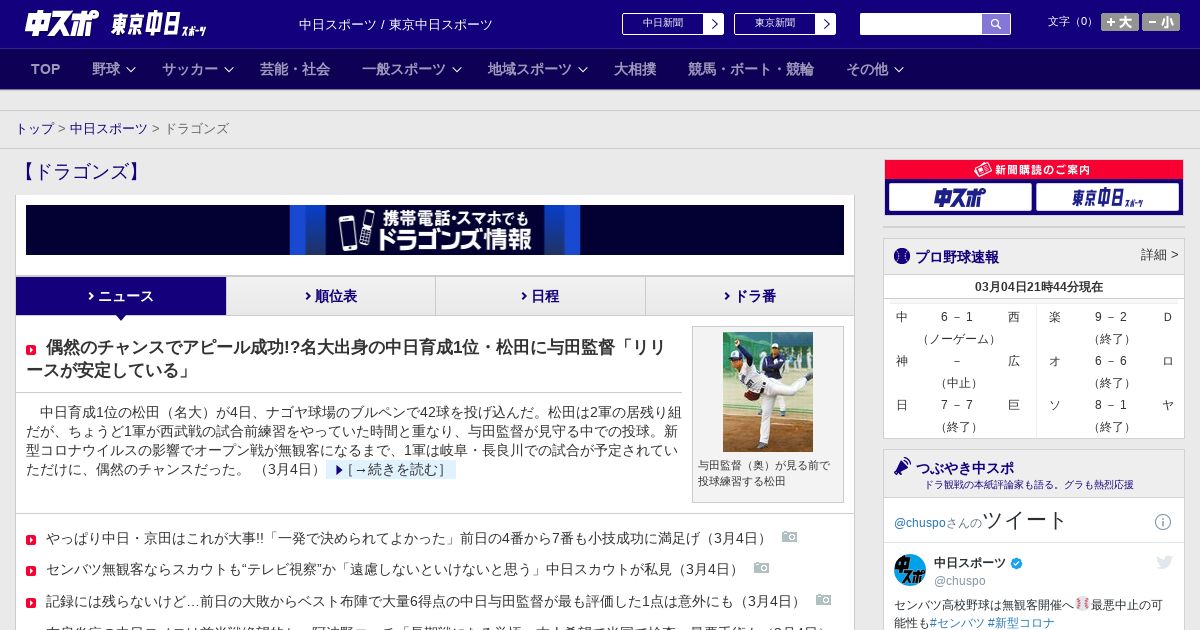1200x630 pixels.
Task: Click the つぶやき中スポ pen icon
Action: 902,467
